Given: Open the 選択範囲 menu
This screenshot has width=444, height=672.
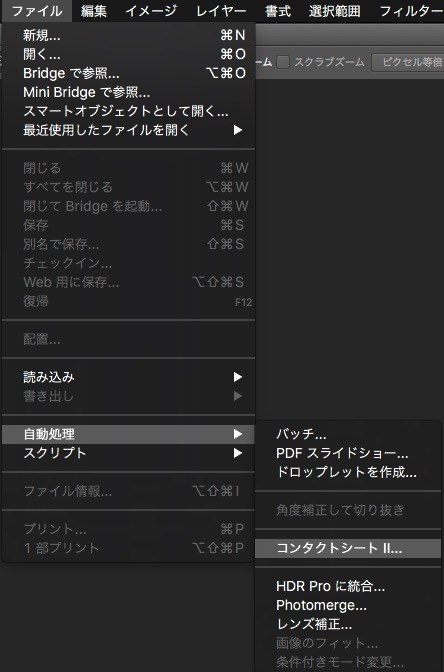Looking at the screenshot, I should click(x=335, y=11).
